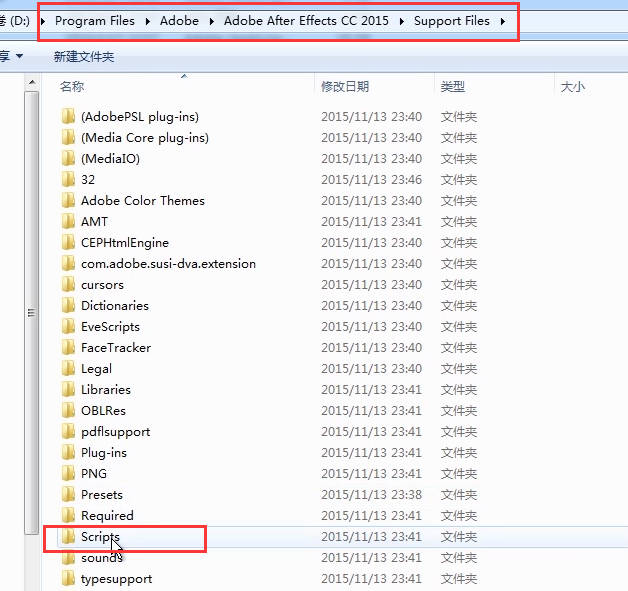
Task: Expand the arrow after Adobe After Effects CC 2015
Action: 402,21
